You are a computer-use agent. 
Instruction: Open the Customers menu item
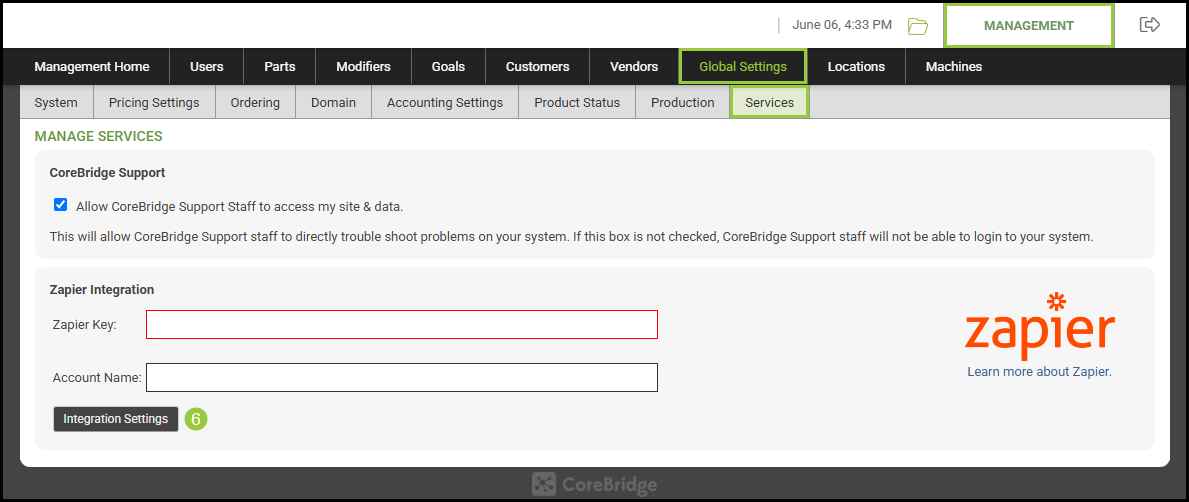pyautogui.click(x=538, y=67)
